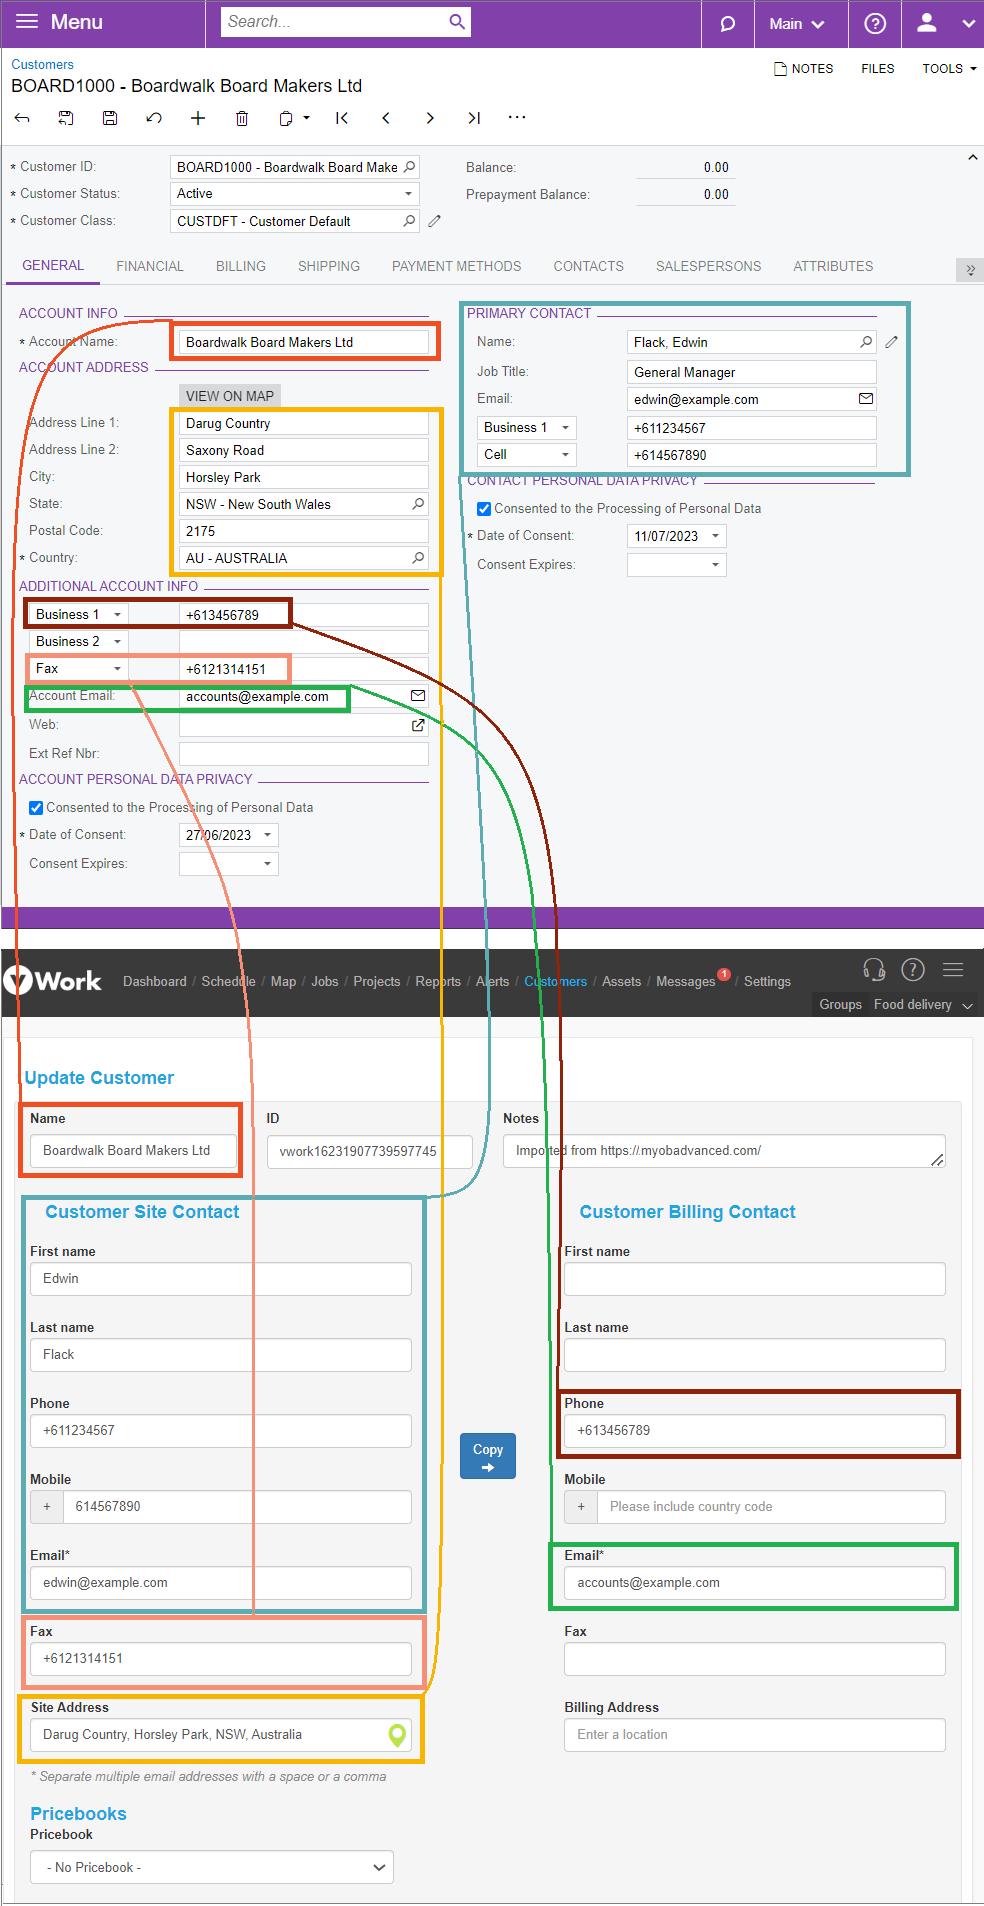Click the back arrow toolbar icon

tap(22, 118)
